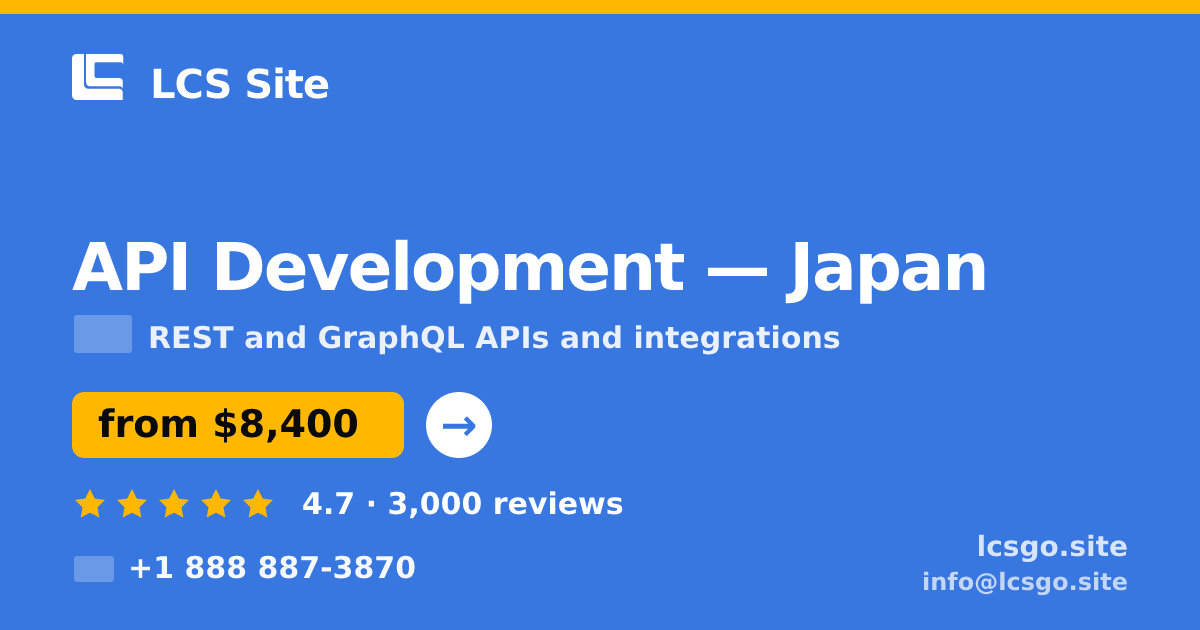Viewport: 1200px width, 630px height.
Task: Click the LCS Site brand name
Action: [x=240, y=84]
